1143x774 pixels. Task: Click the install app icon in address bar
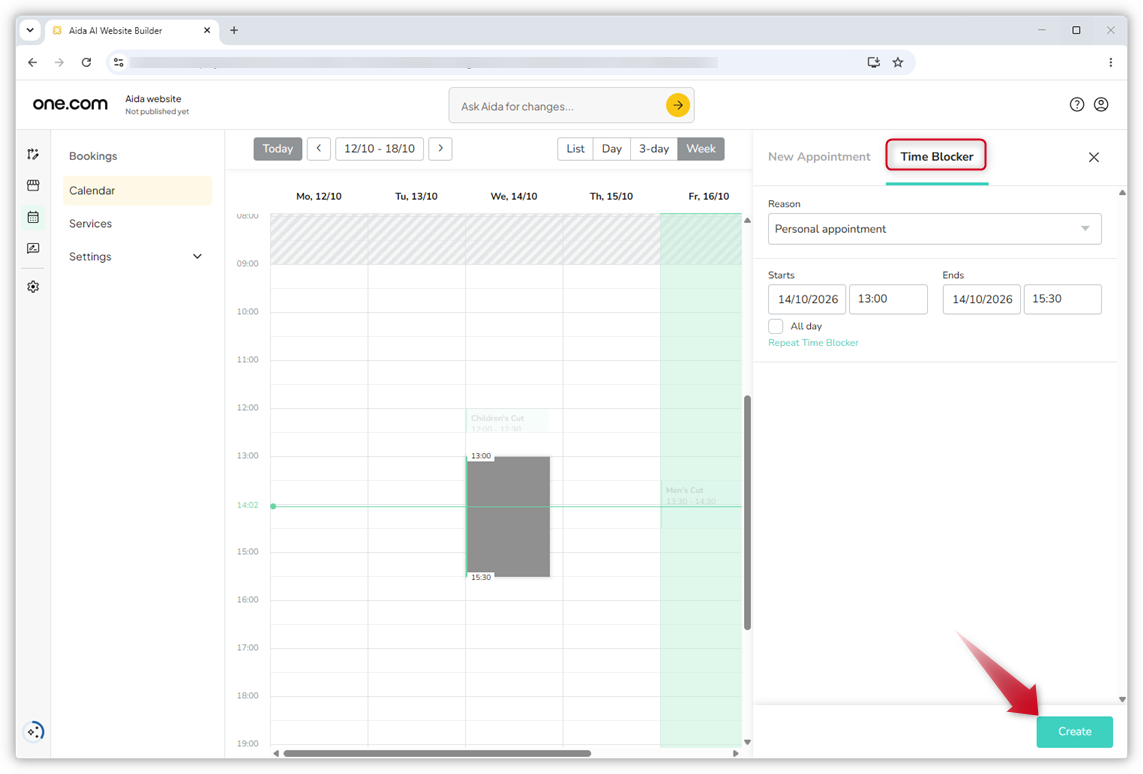(x=873, y=63)
